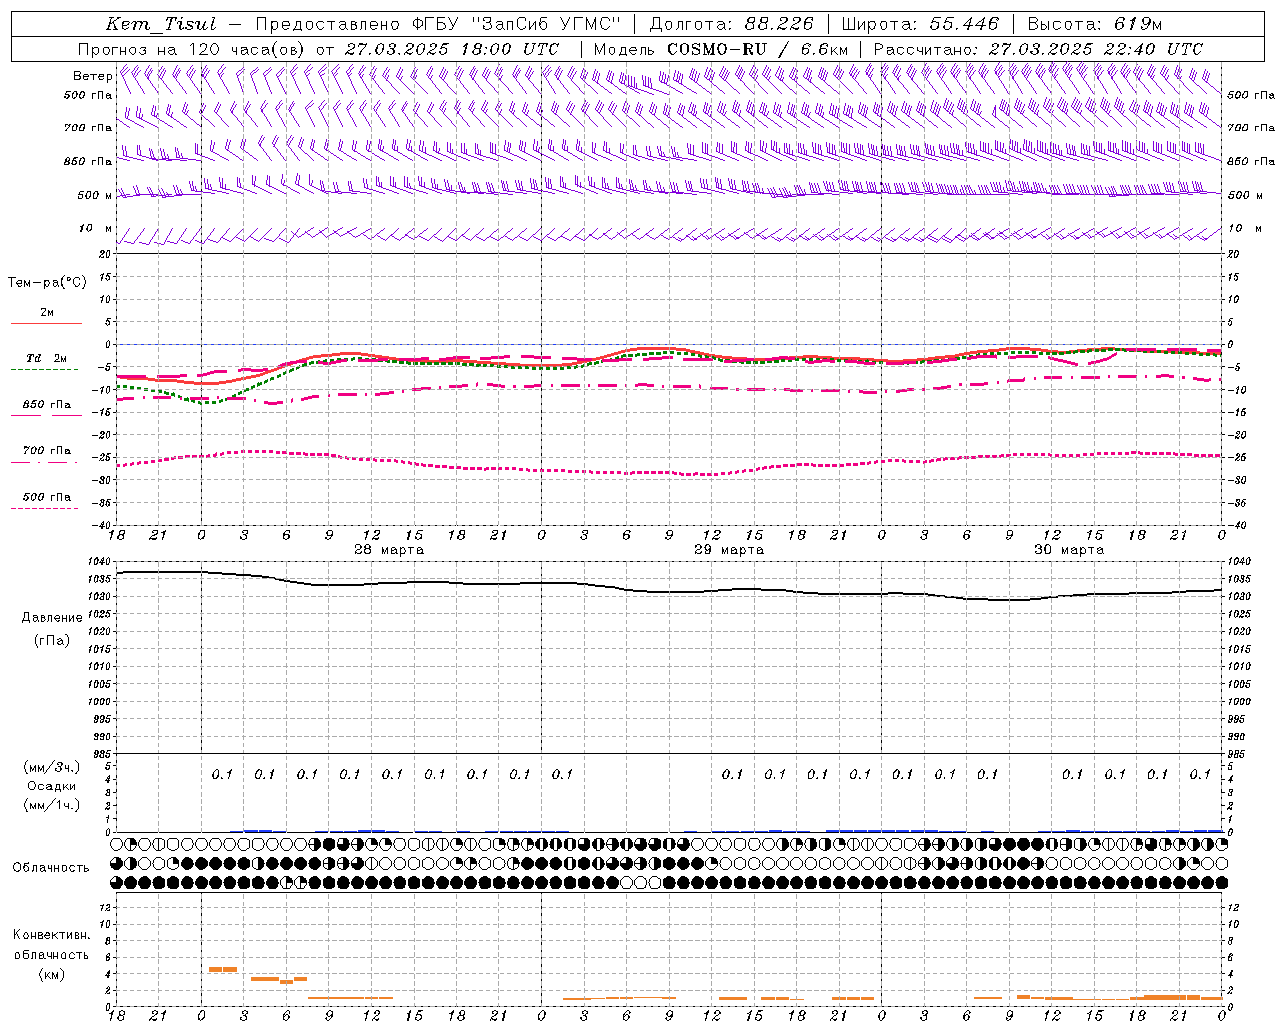Image resolution: width=1280 pixels, height=1024 pixels.
Task: Click the "(мм/1ч.)" precipitation unit label
Action: pyautogui.click(x=52, y=805)
